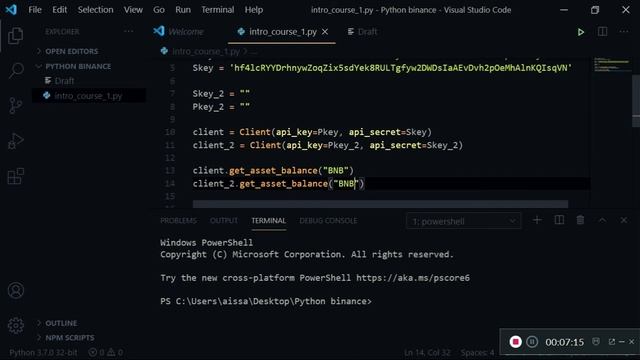640x360 pixels.
Task: Open the Help menu
Action: (253, 10)
